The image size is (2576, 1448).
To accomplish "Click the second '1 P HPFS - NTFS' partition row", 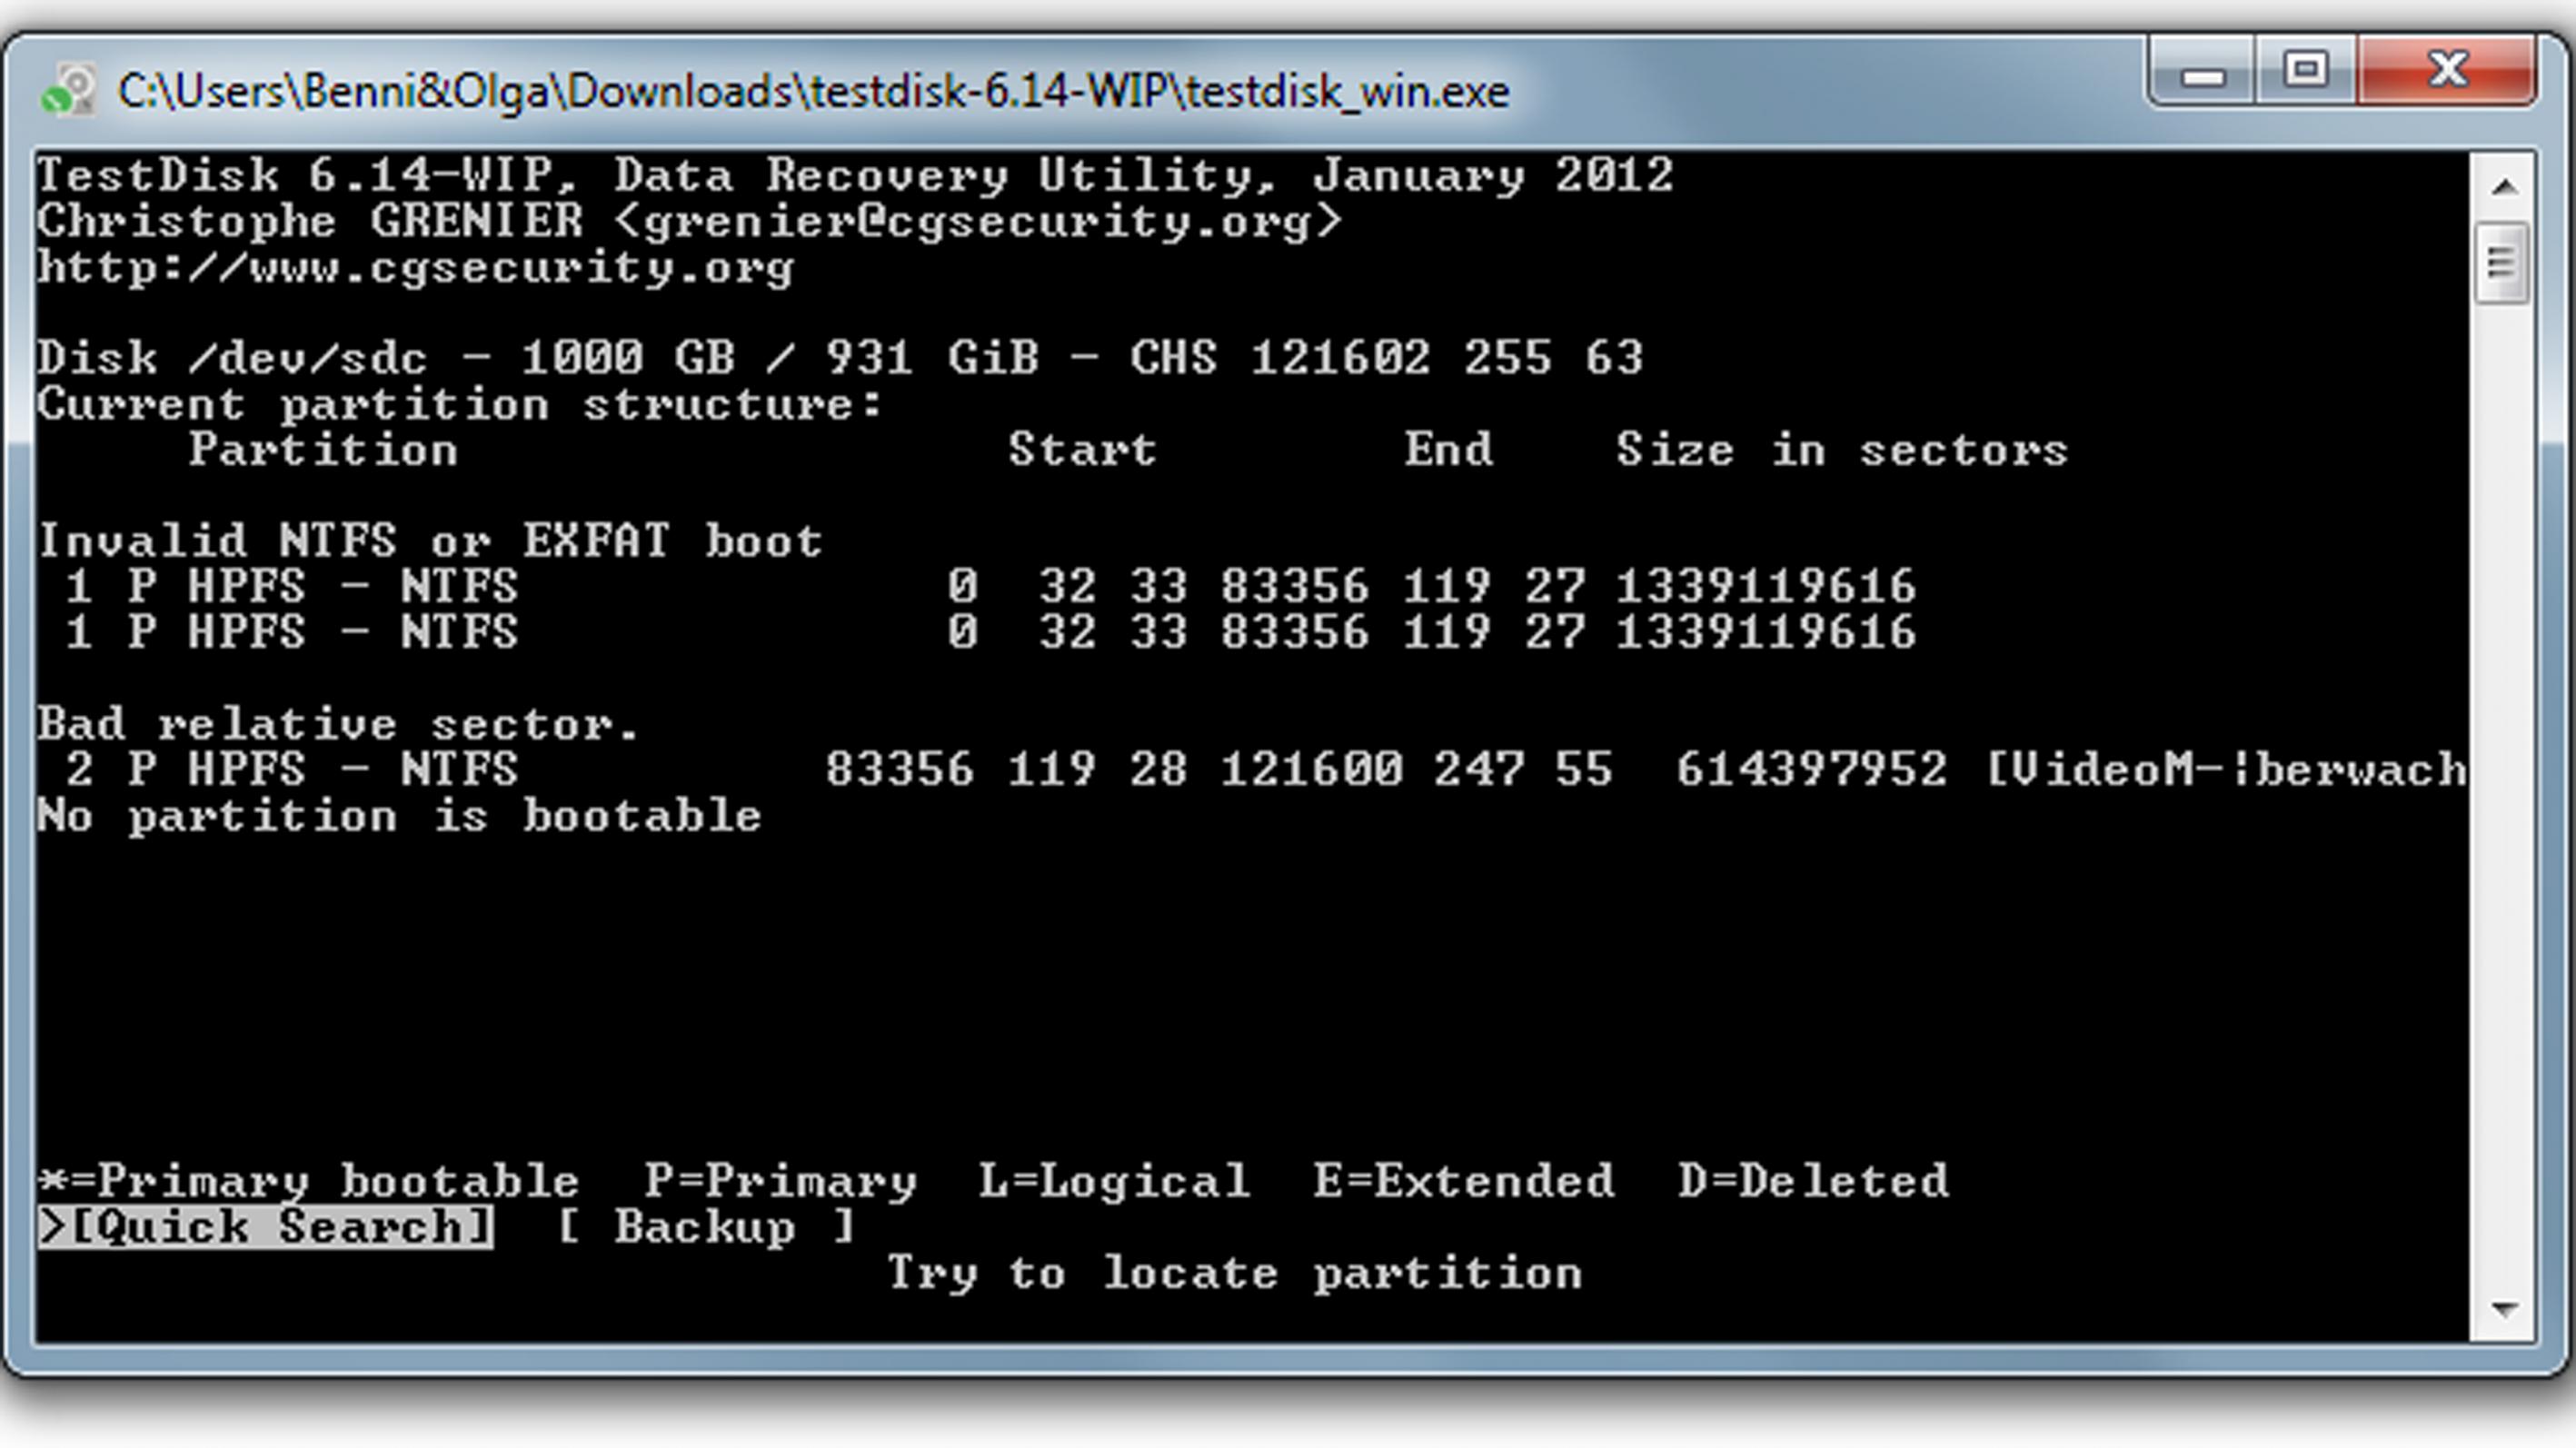I will pyautogui.click(x=290, y=632).
